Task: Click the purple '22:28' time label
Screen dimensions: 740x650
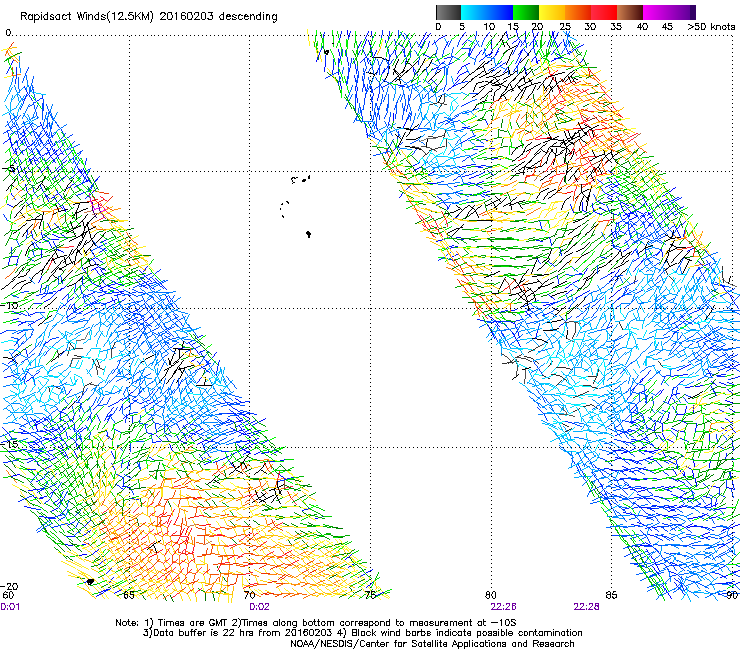Action: pyautogui.click(x=586, y=607)
